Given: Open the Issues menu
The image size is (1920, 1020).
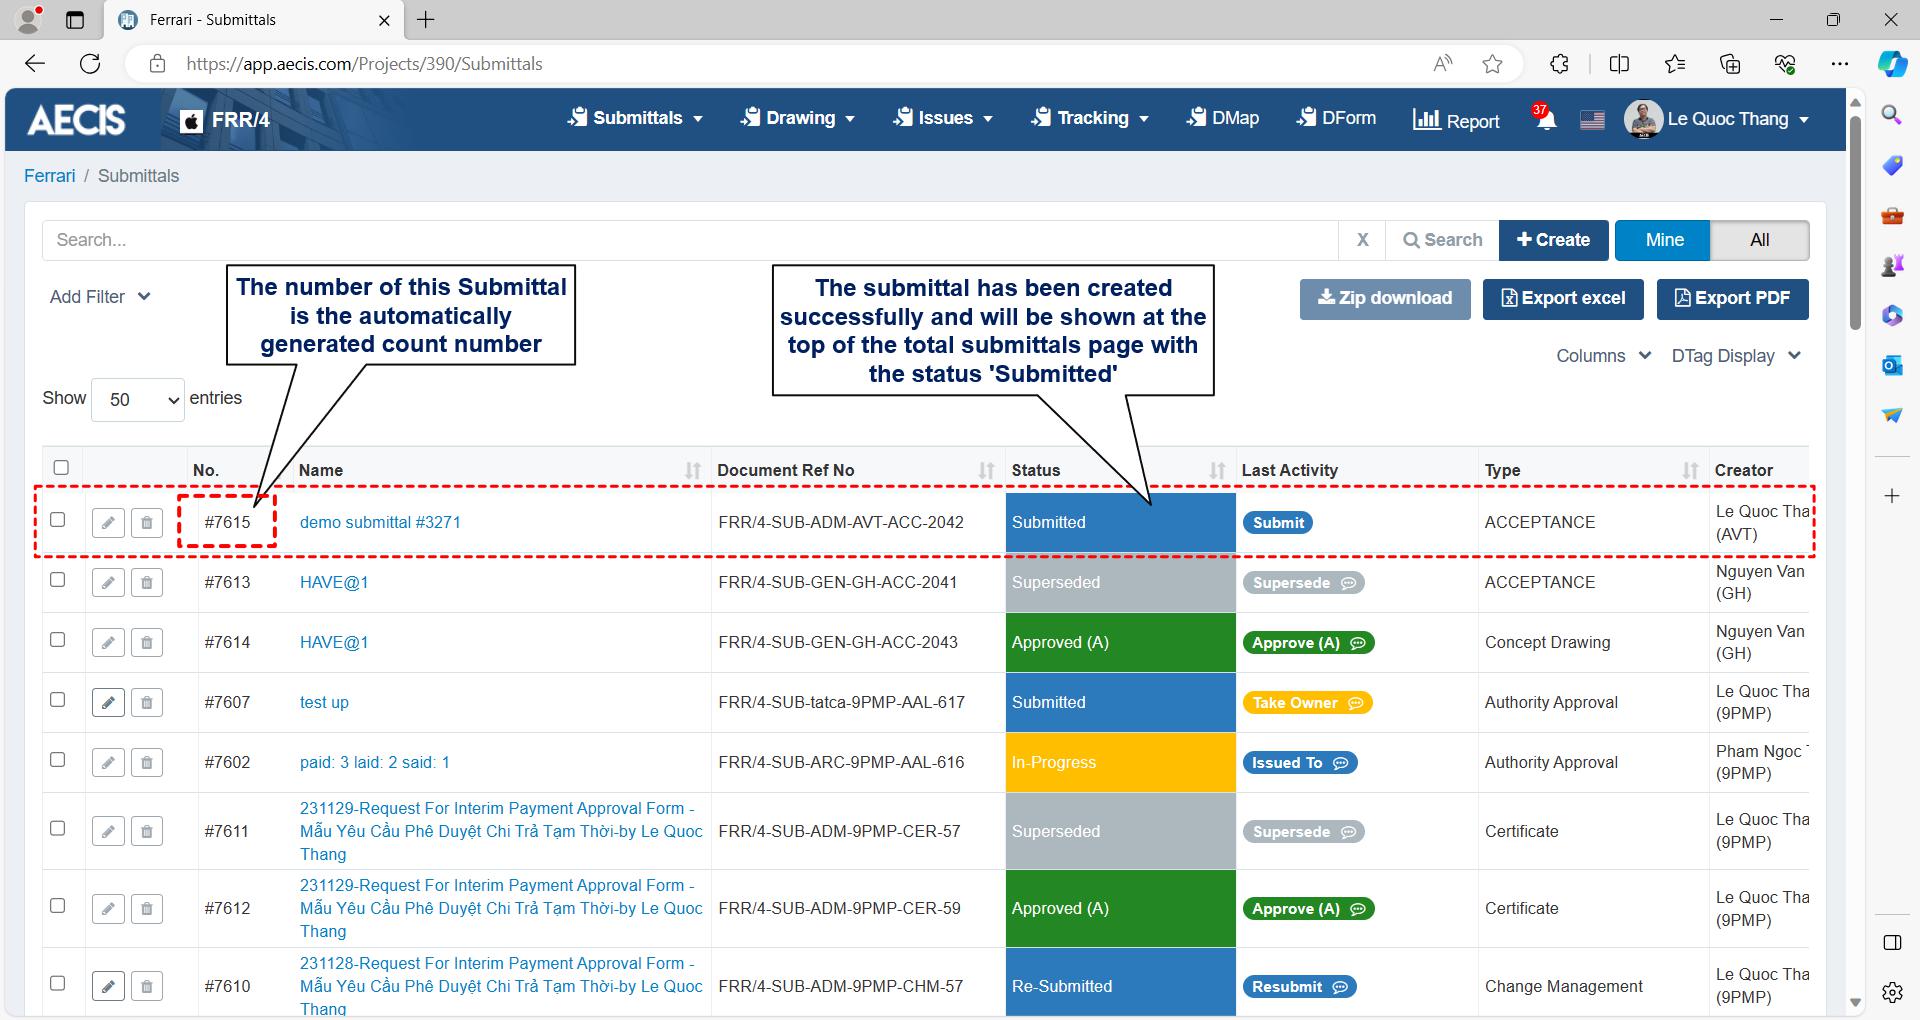Looking at the screenshot, I should pos(943,118).
